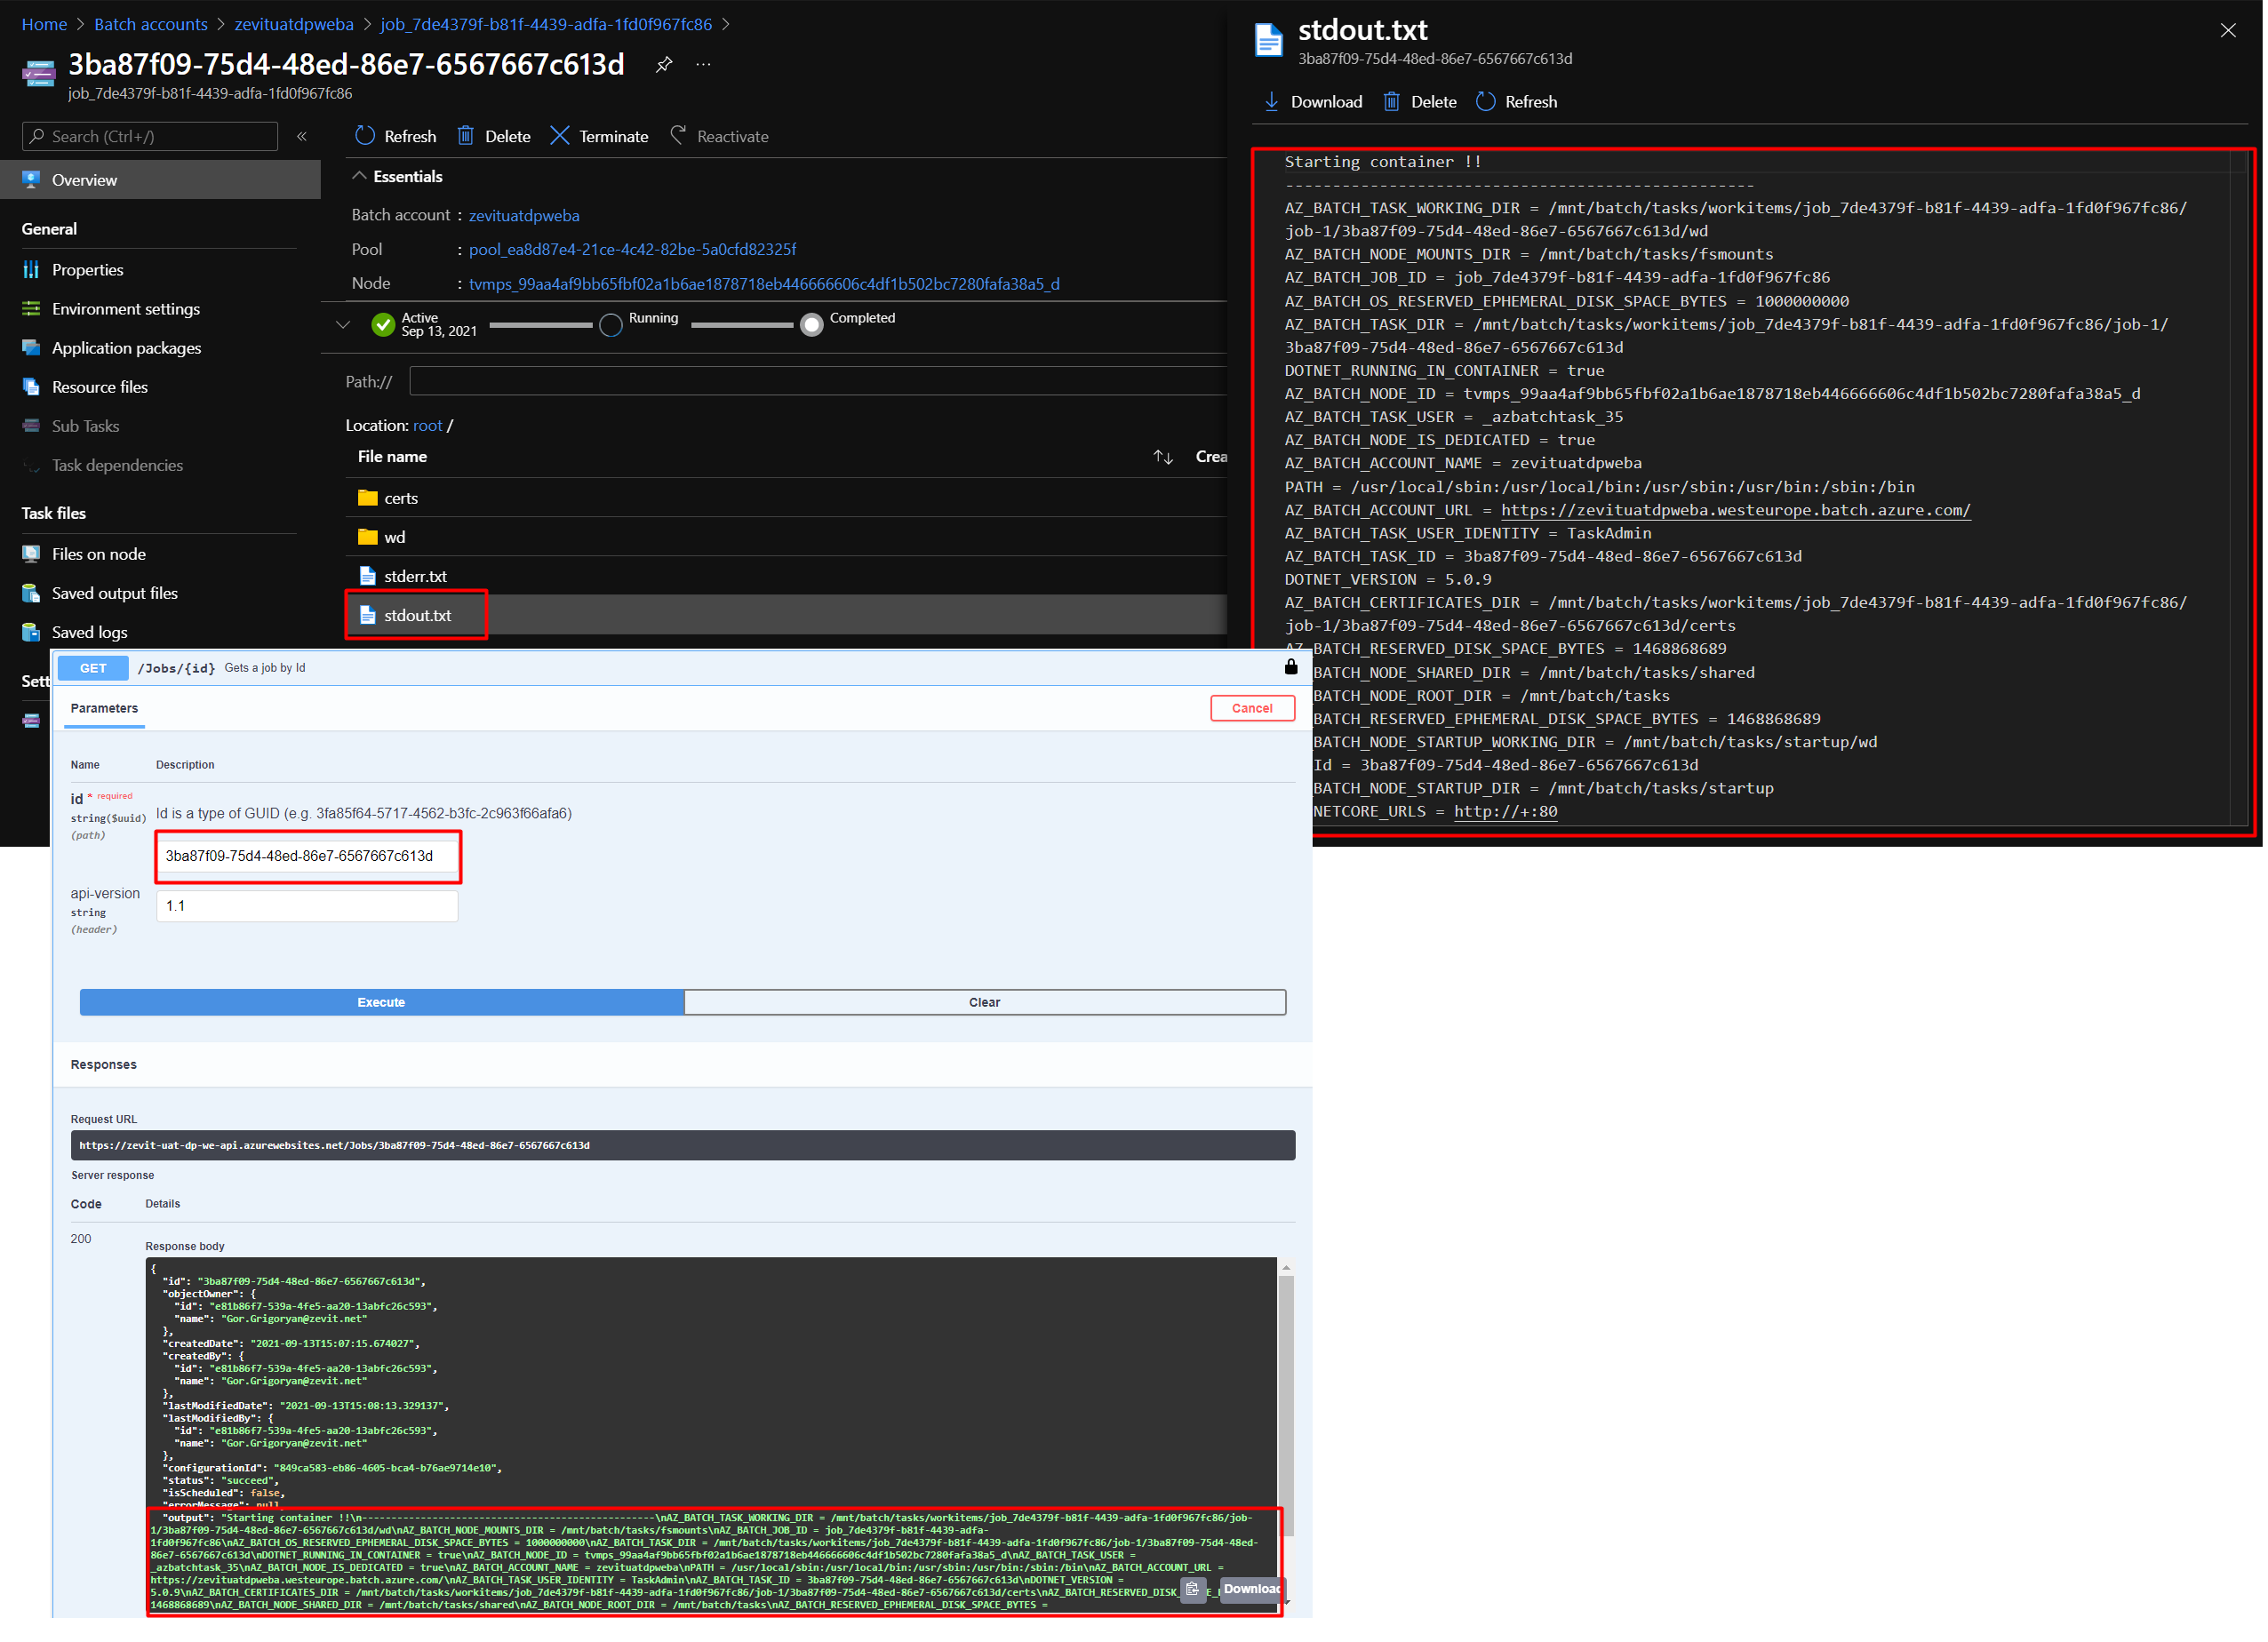Click the Execute button

click(382, 1003)
